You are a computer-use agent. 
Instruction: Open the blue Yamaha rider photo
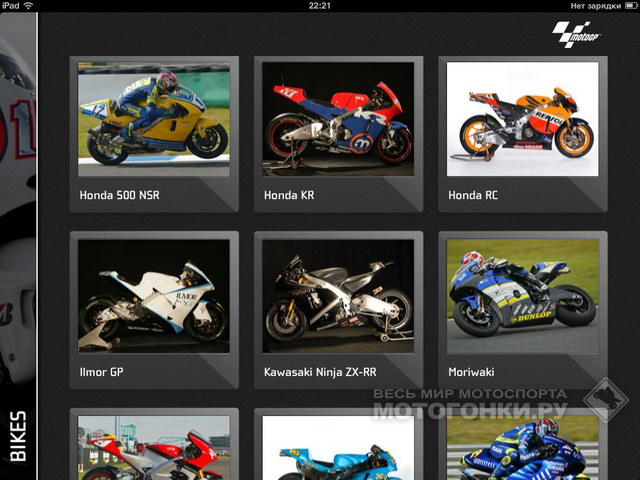point(522,448)
